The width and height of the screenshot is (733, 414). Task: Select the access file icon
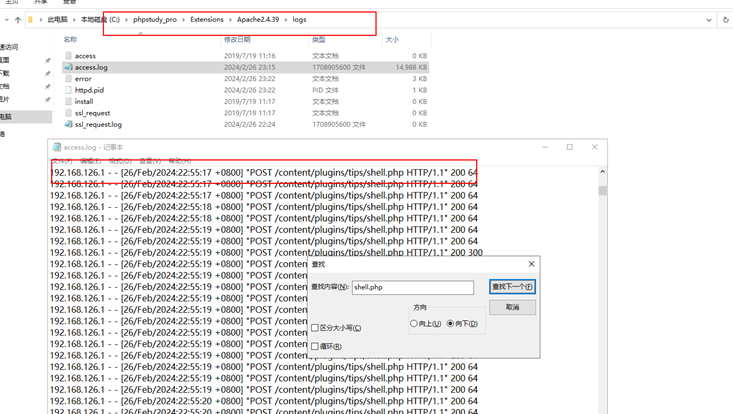[x=69, y=56]
